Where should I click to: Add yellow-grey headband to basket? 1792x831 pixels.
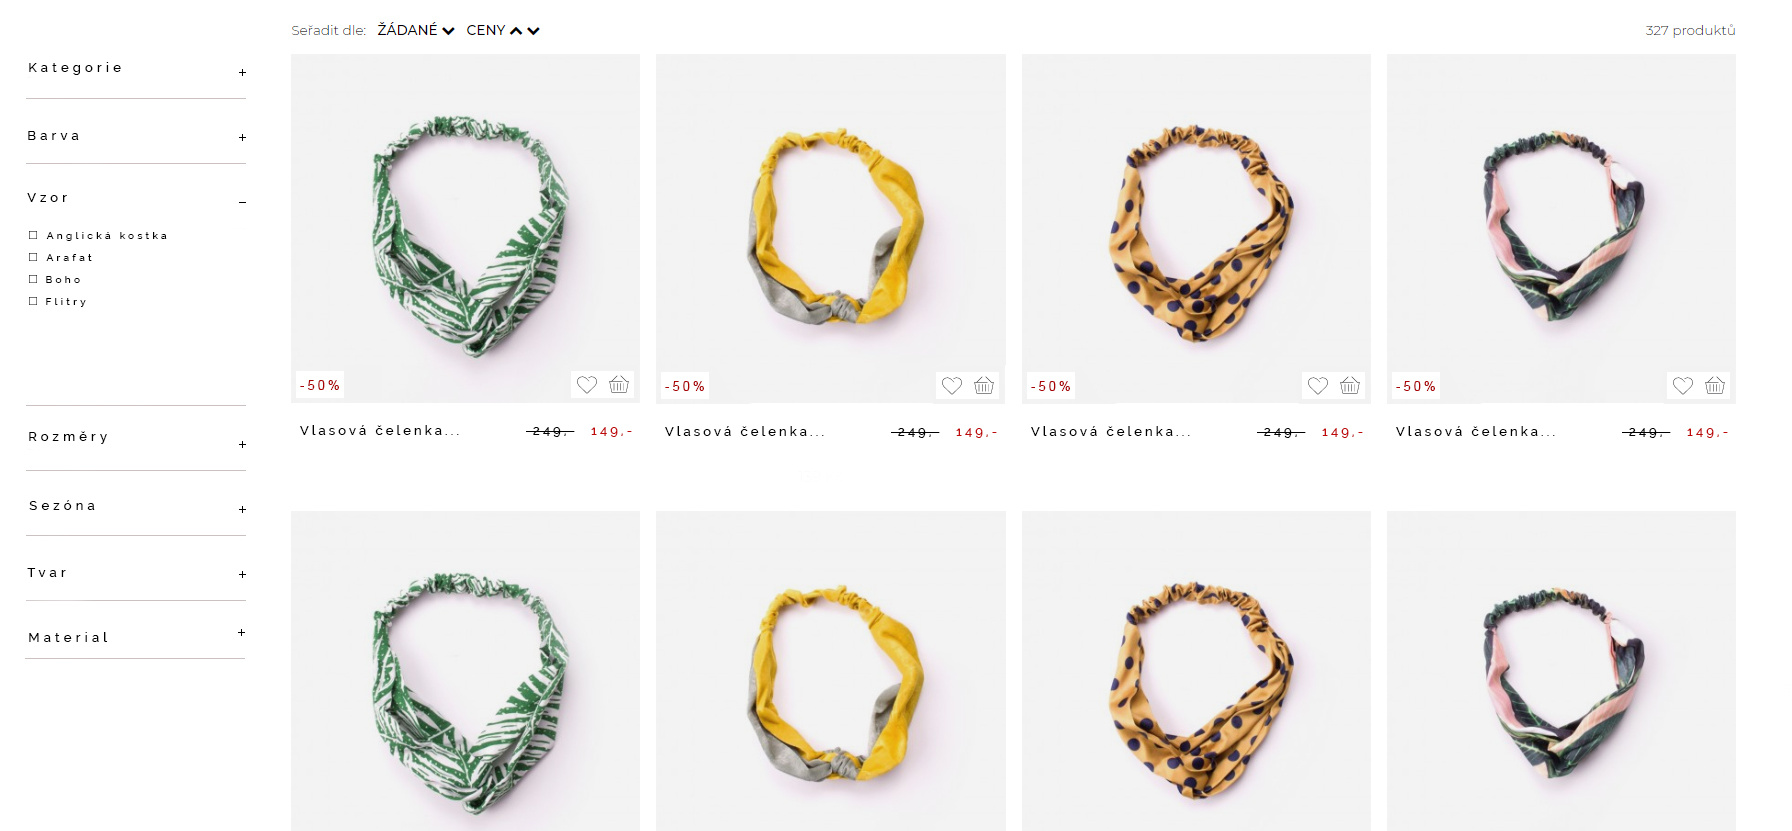tap(984, 386)
